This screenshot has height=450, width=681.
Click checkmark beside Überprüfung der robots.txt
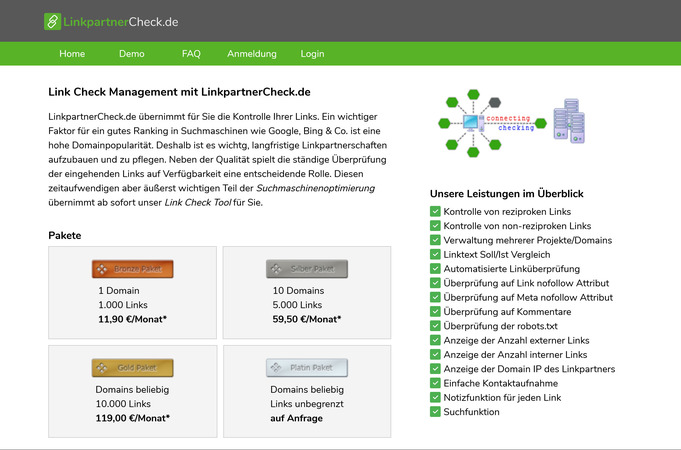pos(435,326)
